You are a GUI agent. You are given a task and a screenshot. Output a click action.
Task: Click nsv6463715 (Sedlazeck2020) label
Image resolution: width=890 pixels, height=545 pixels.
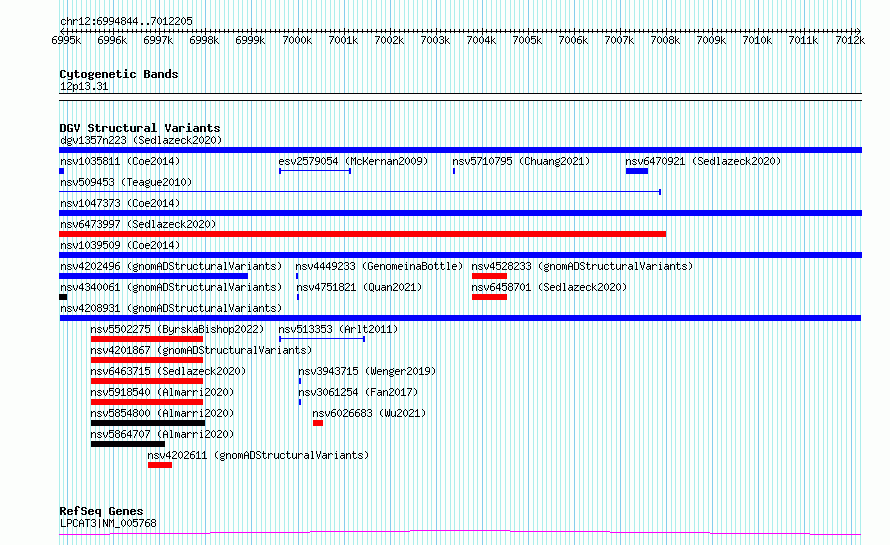click(x=168, y=371)
